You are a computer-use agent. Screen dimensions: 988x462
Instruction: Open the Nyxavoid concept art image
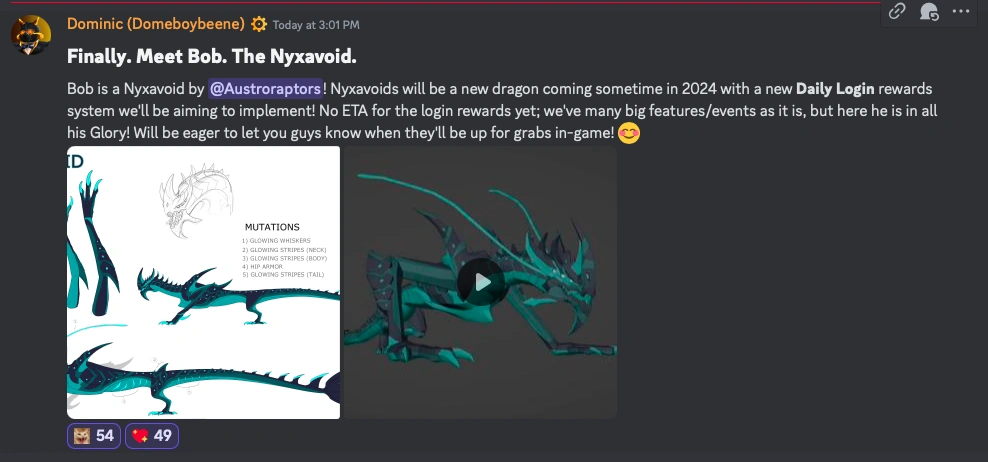[204, 282]
